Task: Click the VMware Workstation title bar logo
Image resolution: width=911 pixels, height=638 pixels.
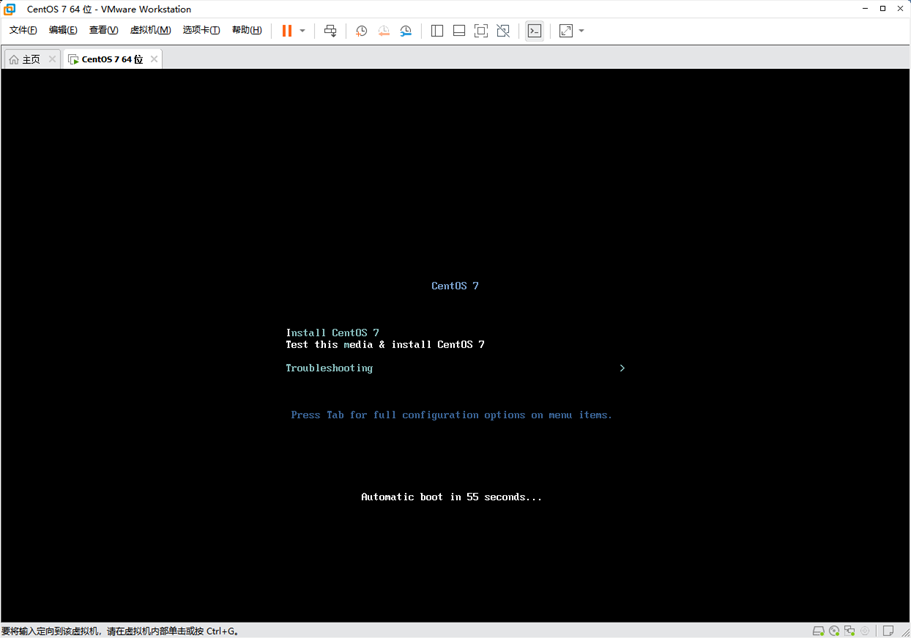Action: [x=9, y=9]
